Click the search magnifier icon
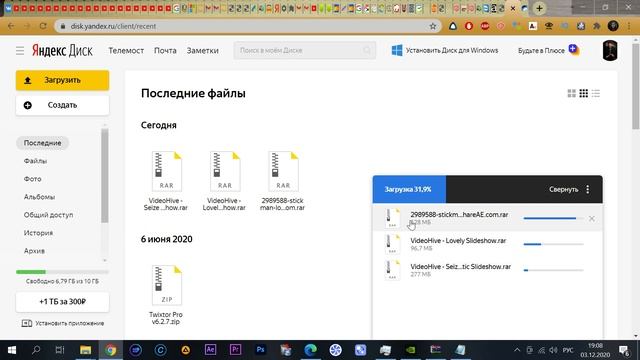The width and height of the screenshot is (640, 360). (367, 50)
